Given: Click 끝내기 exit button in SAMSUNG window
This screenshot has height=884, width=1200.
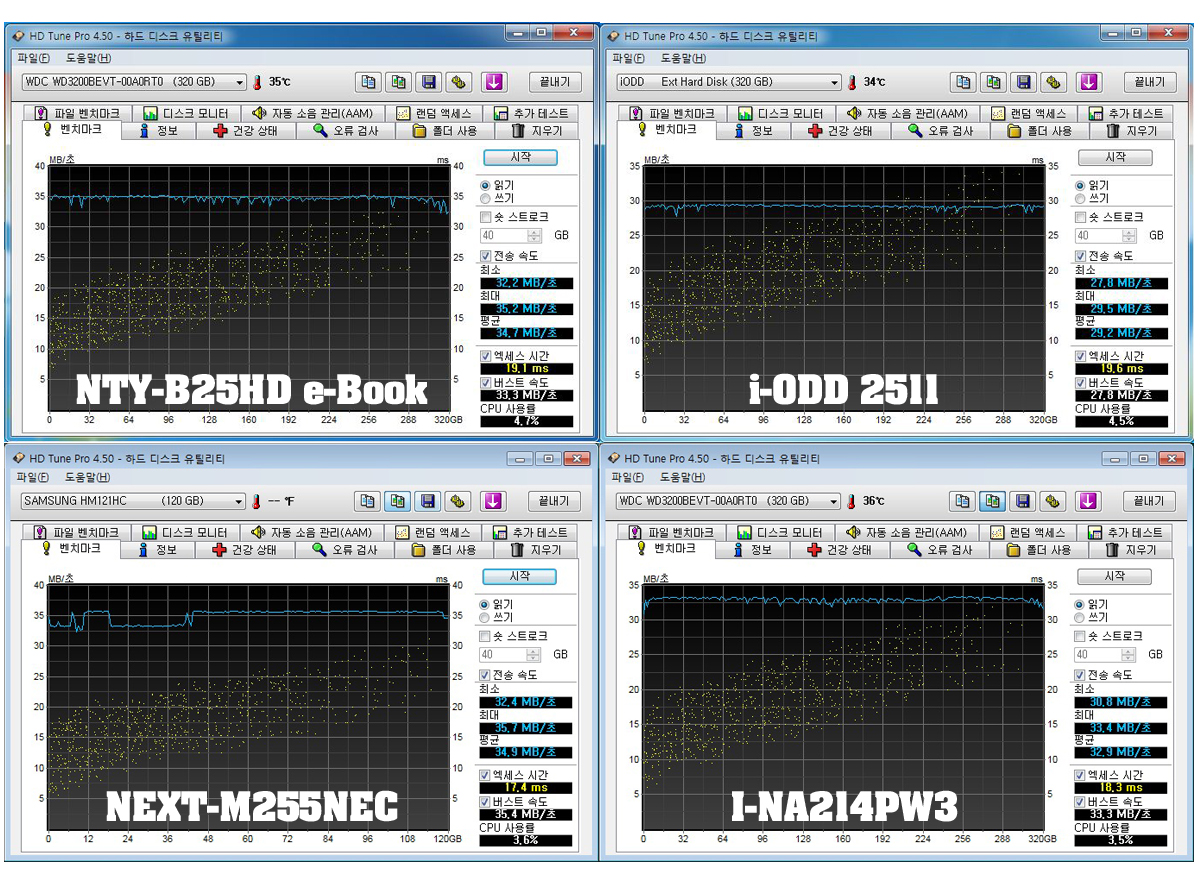Looking at the screenshot, I should (x=553, y=501).
